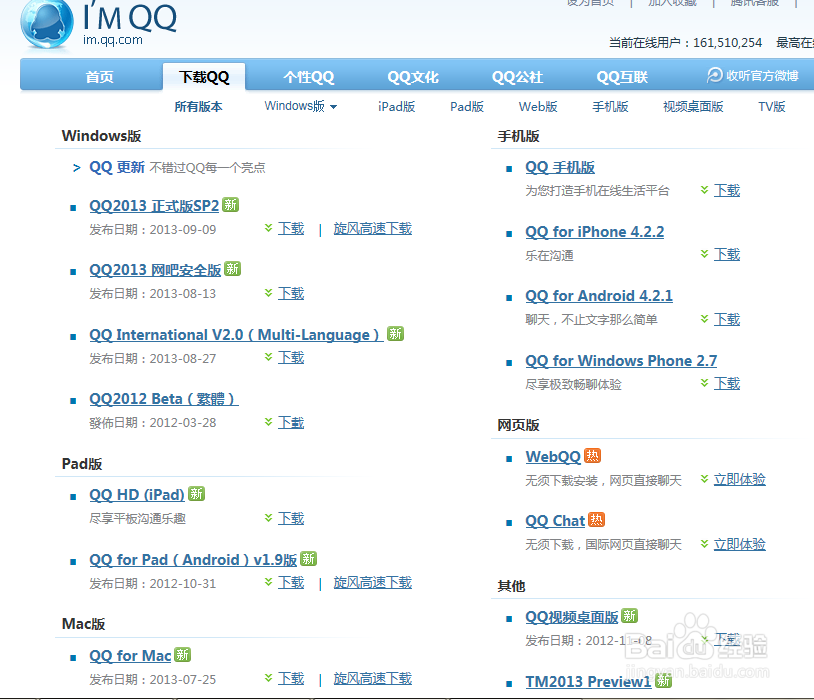Open the 首页 tab in the navigation bar
Viewport: 814px width, 700px height.
[x=99, y=77]
